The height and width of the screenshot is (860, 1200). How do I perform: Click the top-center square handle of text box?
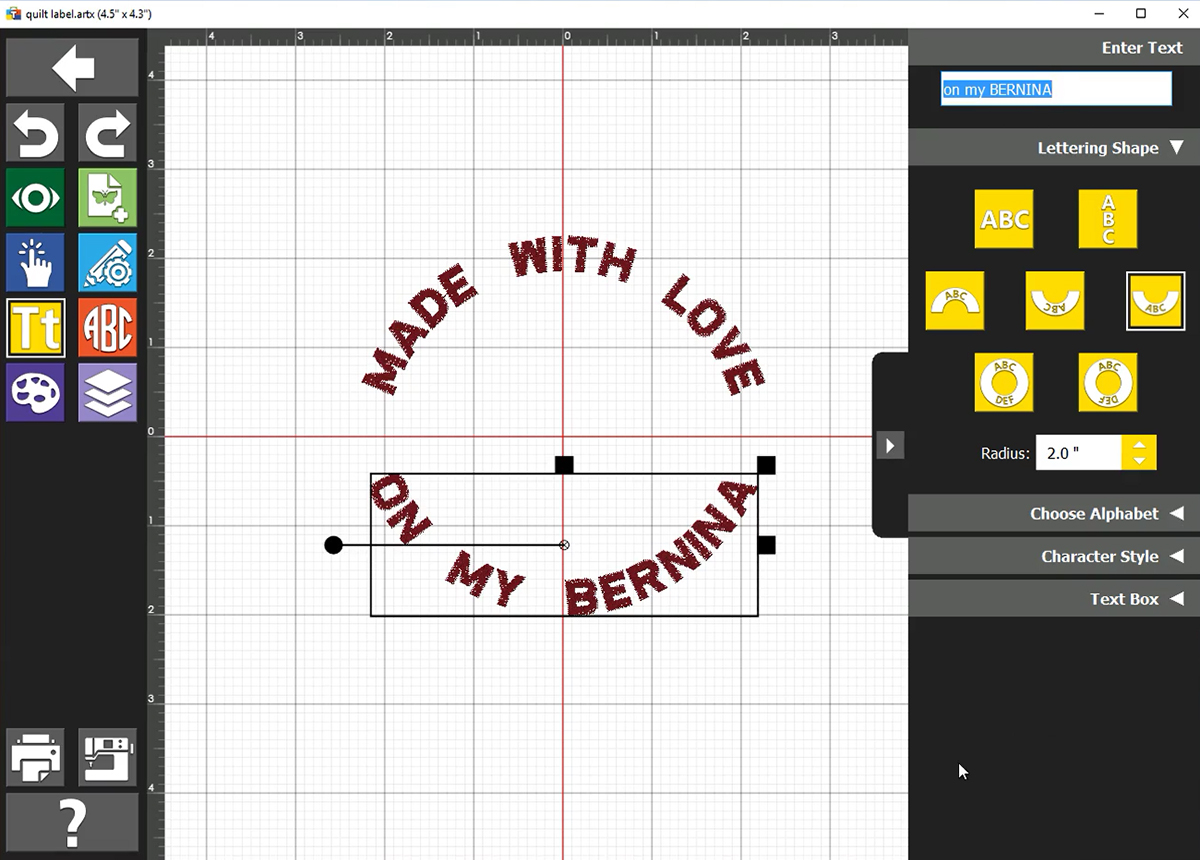[564, 465]
